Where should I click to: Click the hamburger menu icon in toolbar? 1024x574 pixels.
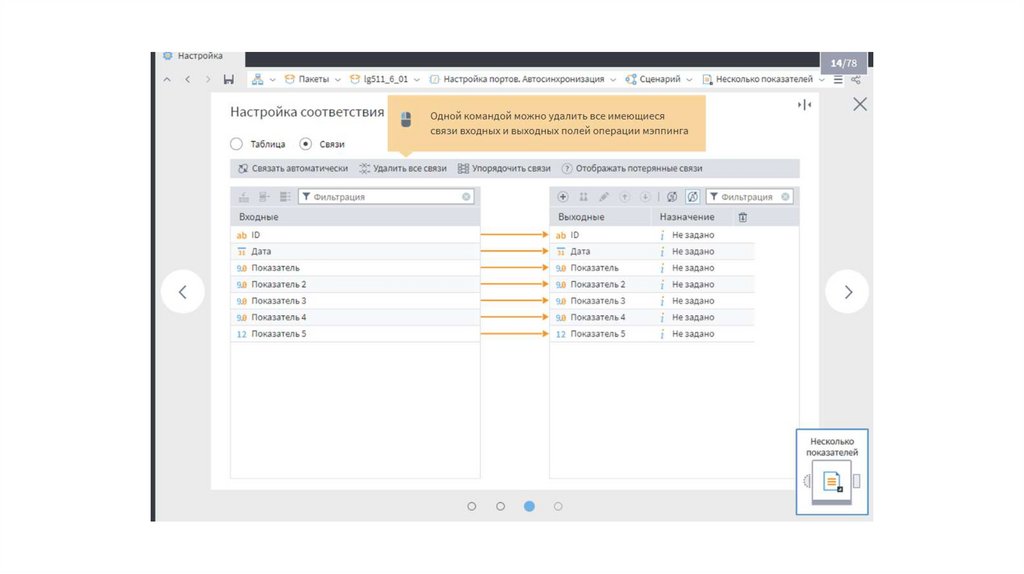click(x=838, y=79)
